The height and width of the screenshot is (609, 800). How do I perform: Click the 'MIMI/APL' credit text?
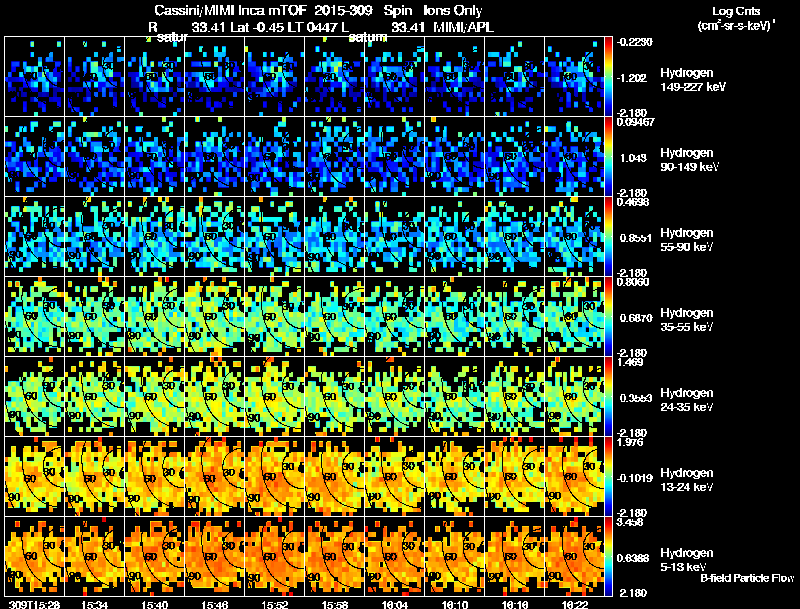463,28
